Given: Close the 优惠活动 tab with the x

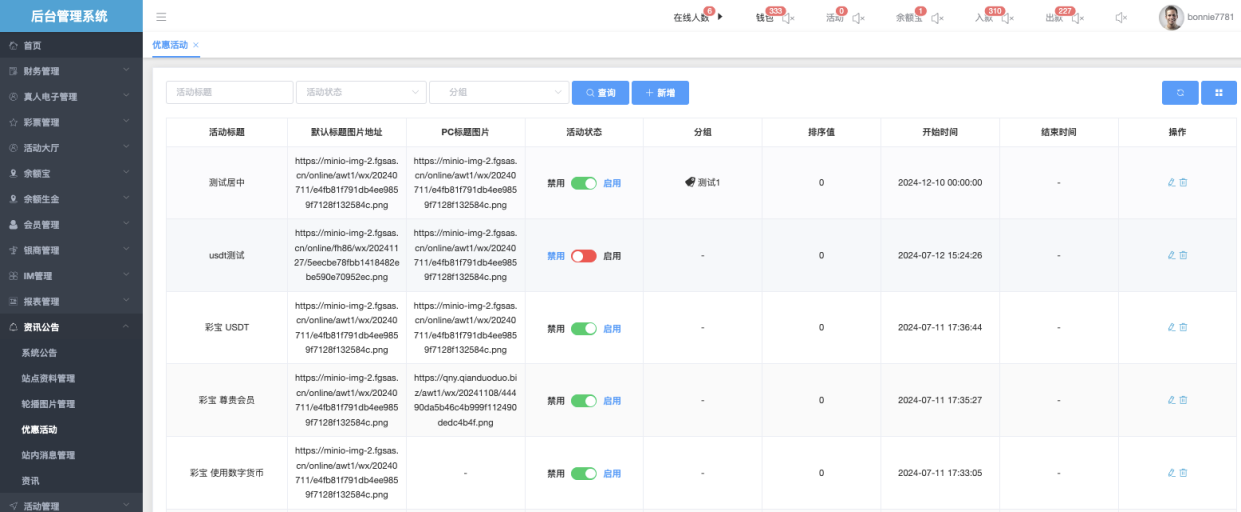Looking at the screenshot, I should 196,45.
